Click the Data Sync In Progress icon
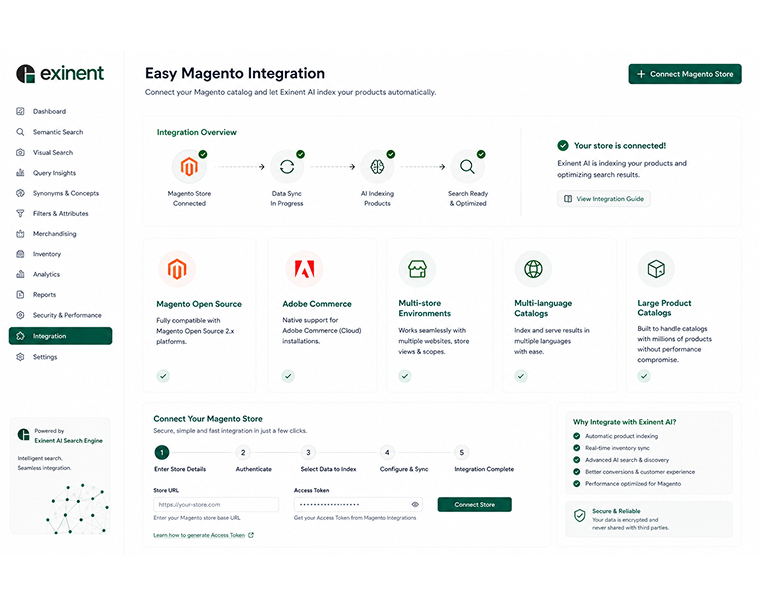This screenshot has width=759, height=606. click(287, 167)
